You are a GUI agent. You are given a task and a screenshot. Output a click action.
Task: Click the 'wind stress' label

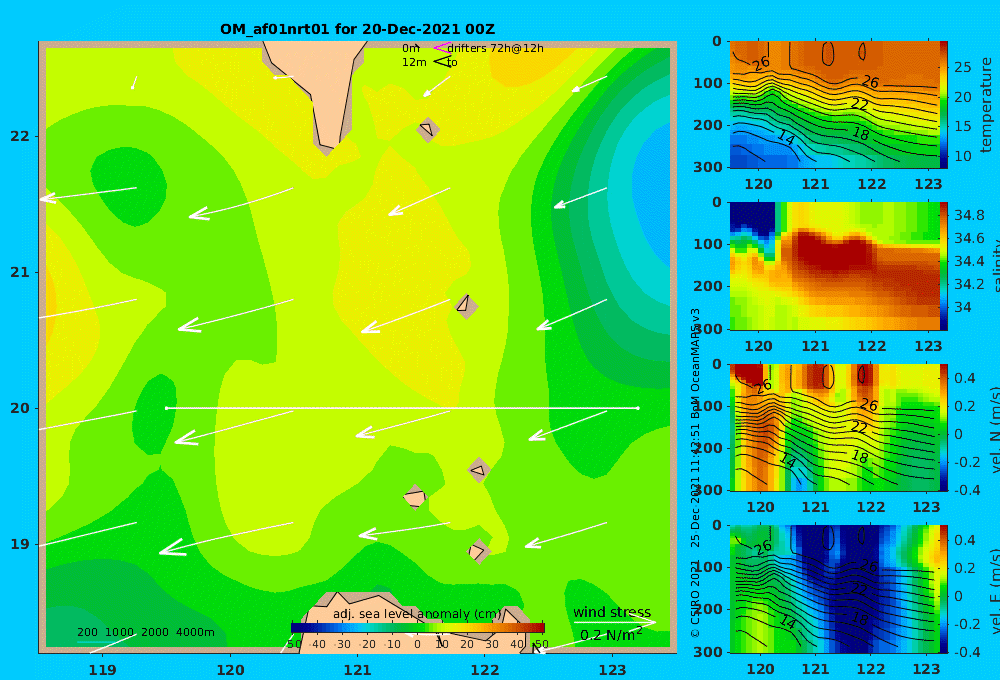[612, 612]
